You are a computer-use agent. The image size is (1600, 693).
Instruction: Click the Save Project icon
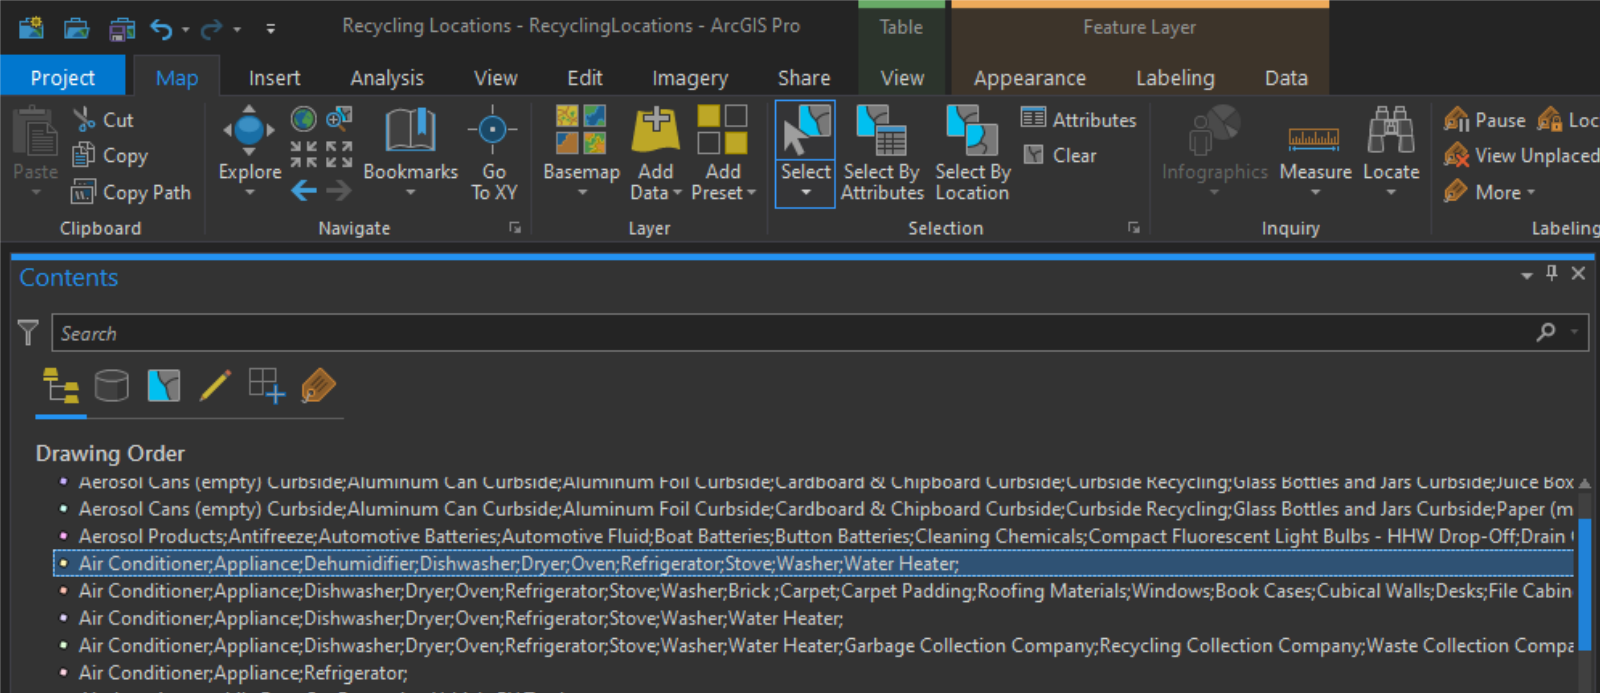point(122,28)
